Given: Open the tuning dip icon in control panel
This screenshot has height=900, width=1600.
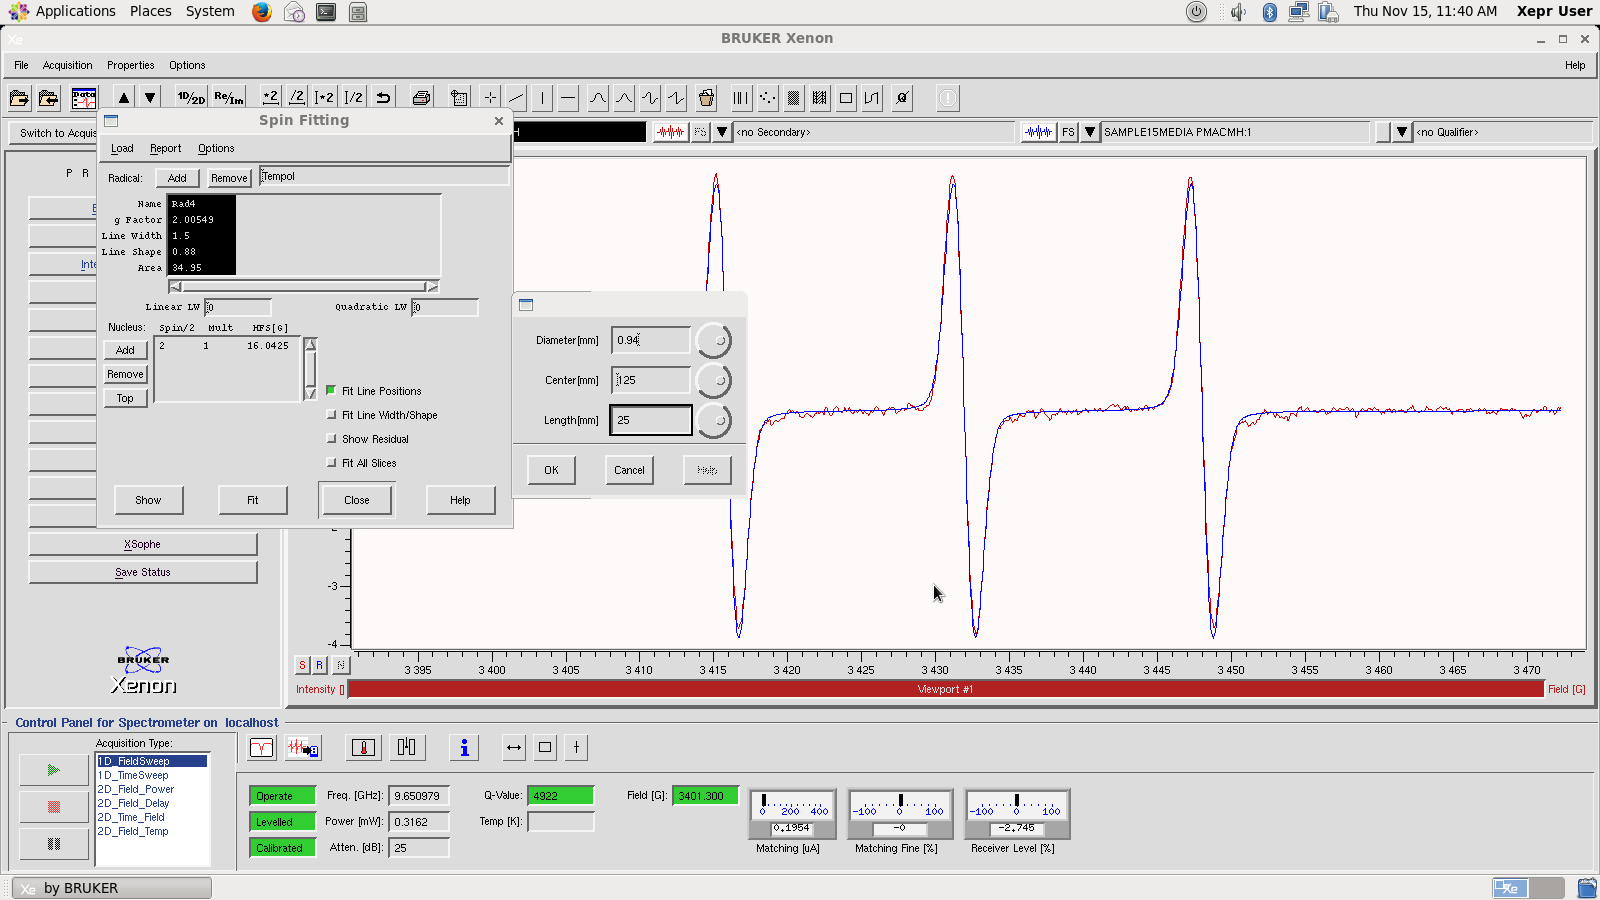Looking at the screenshot, I should point(262,748).
